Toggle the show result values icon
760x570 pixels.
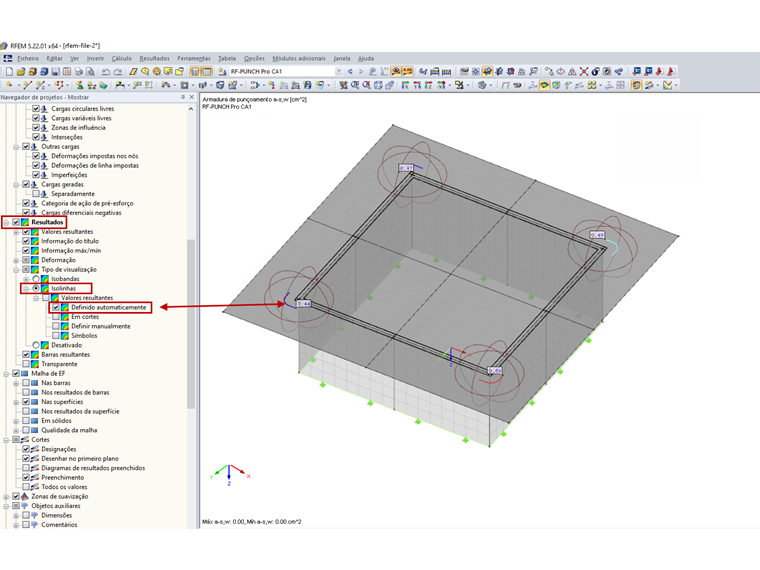click(x=408, y=71)
